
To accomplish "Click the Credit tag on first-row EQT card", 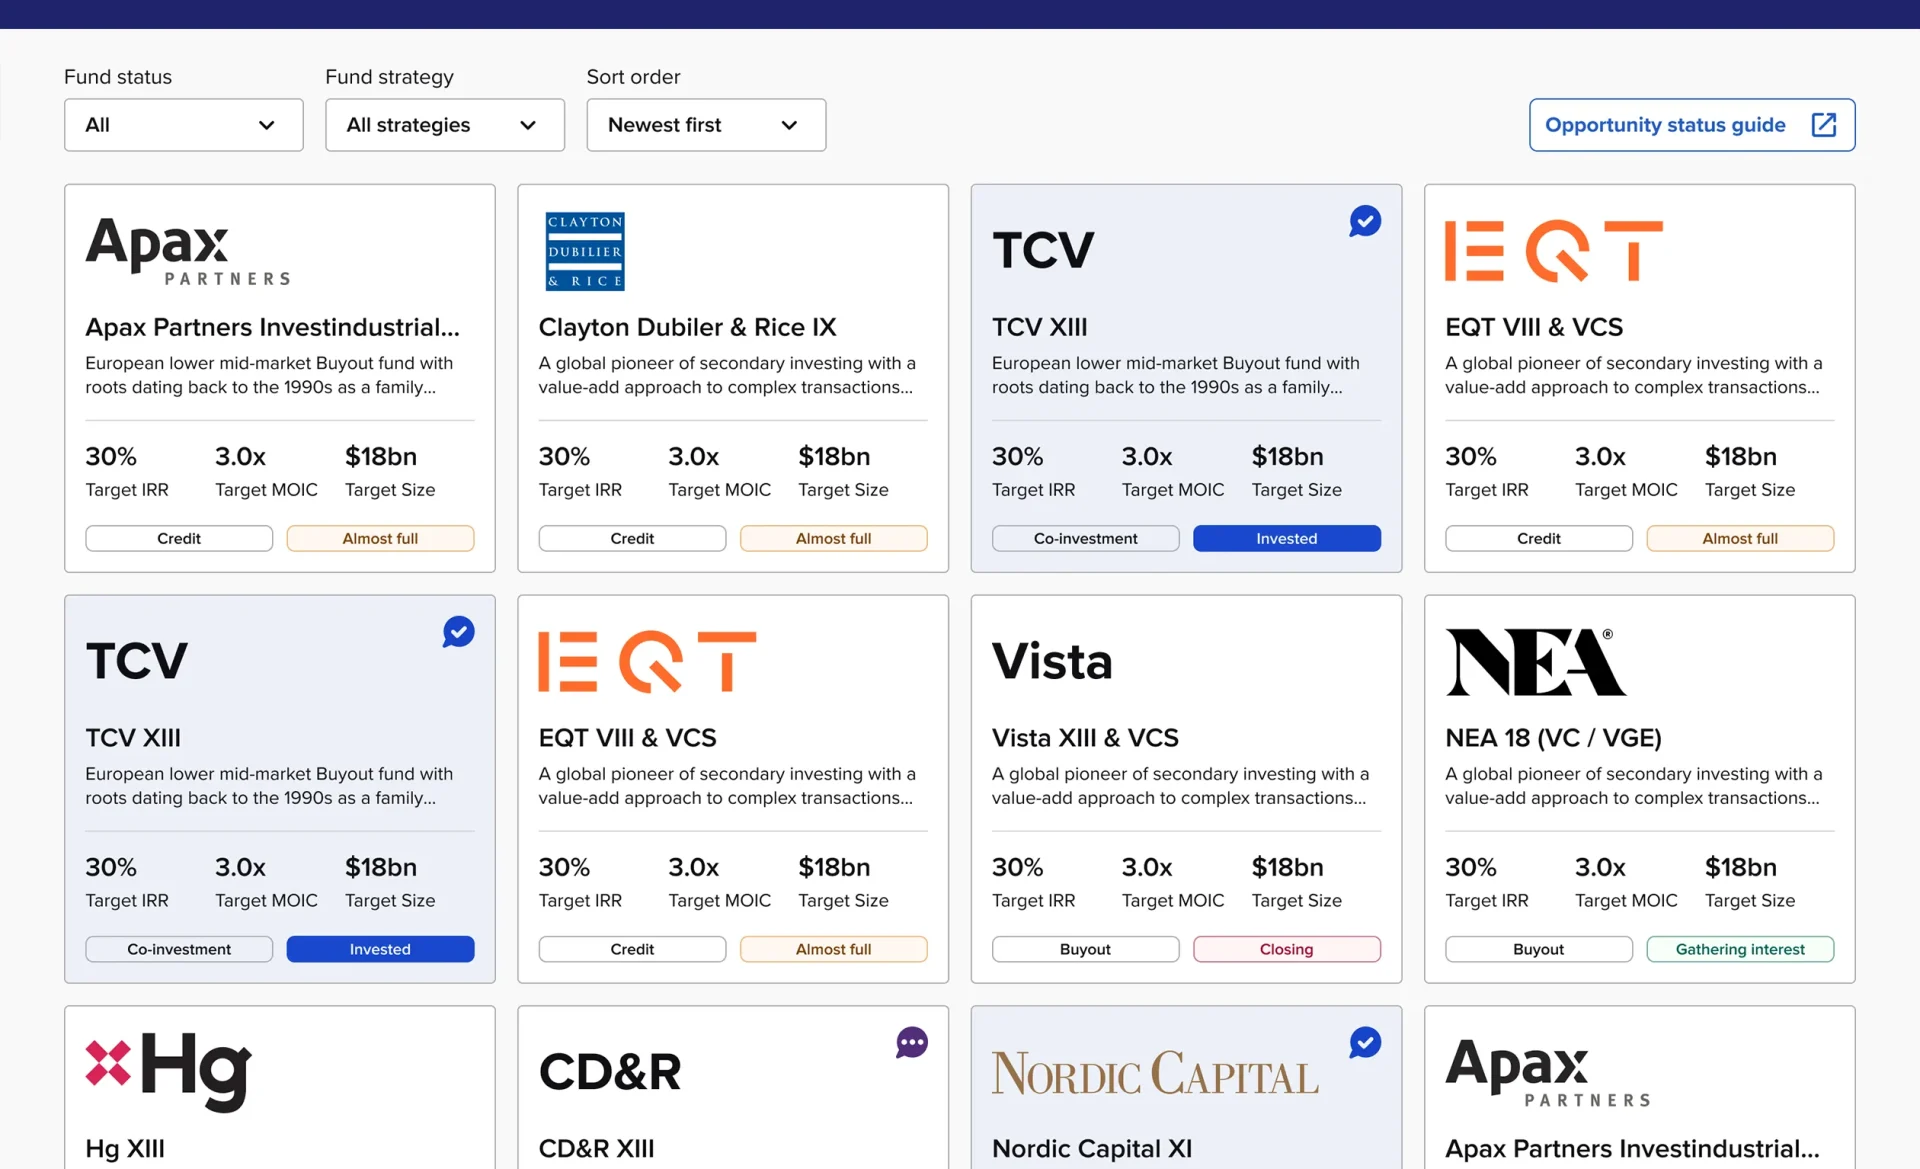I will [x=1538, y=538].
